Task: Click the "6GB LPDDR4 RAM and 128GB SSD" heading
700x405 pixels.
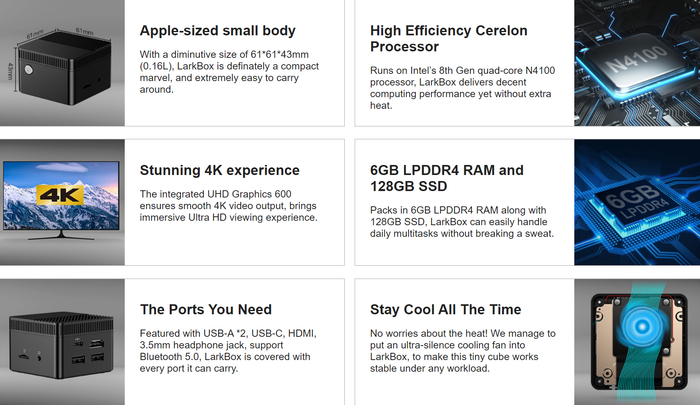Action: [x=447, y=178]
